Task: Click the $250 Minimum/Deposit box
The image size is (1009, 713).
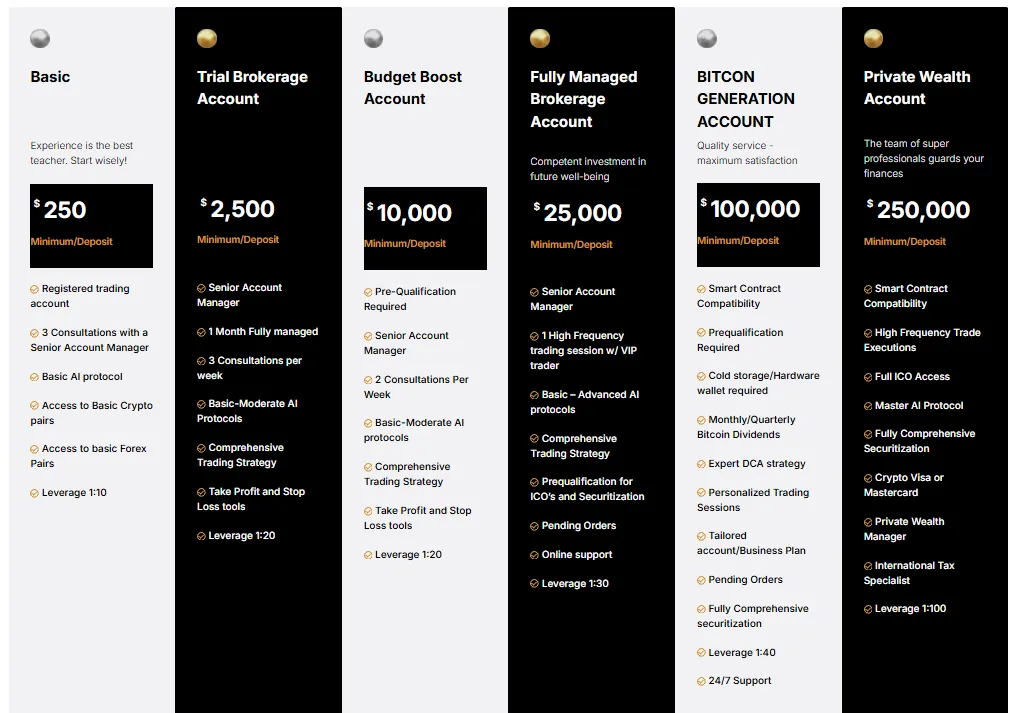Action: click(x=91, y=225)
